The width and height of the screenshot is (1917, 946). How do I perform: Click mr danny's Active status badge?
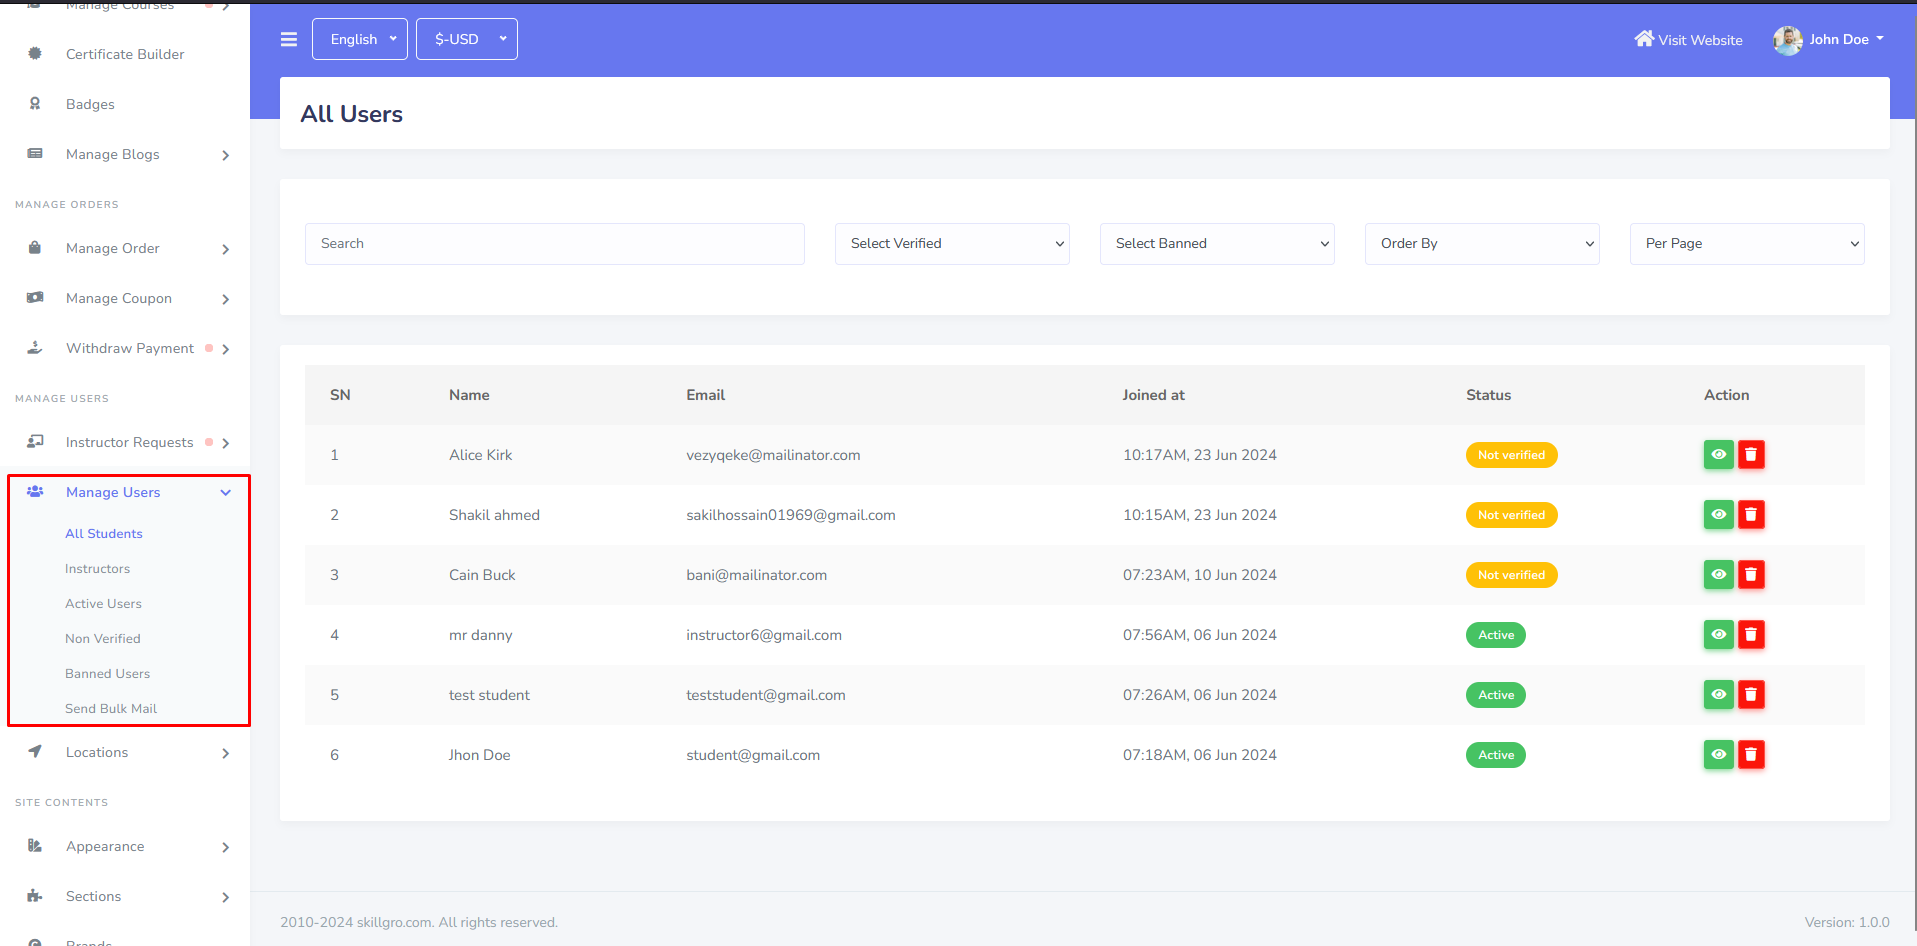pos(1496,635)
